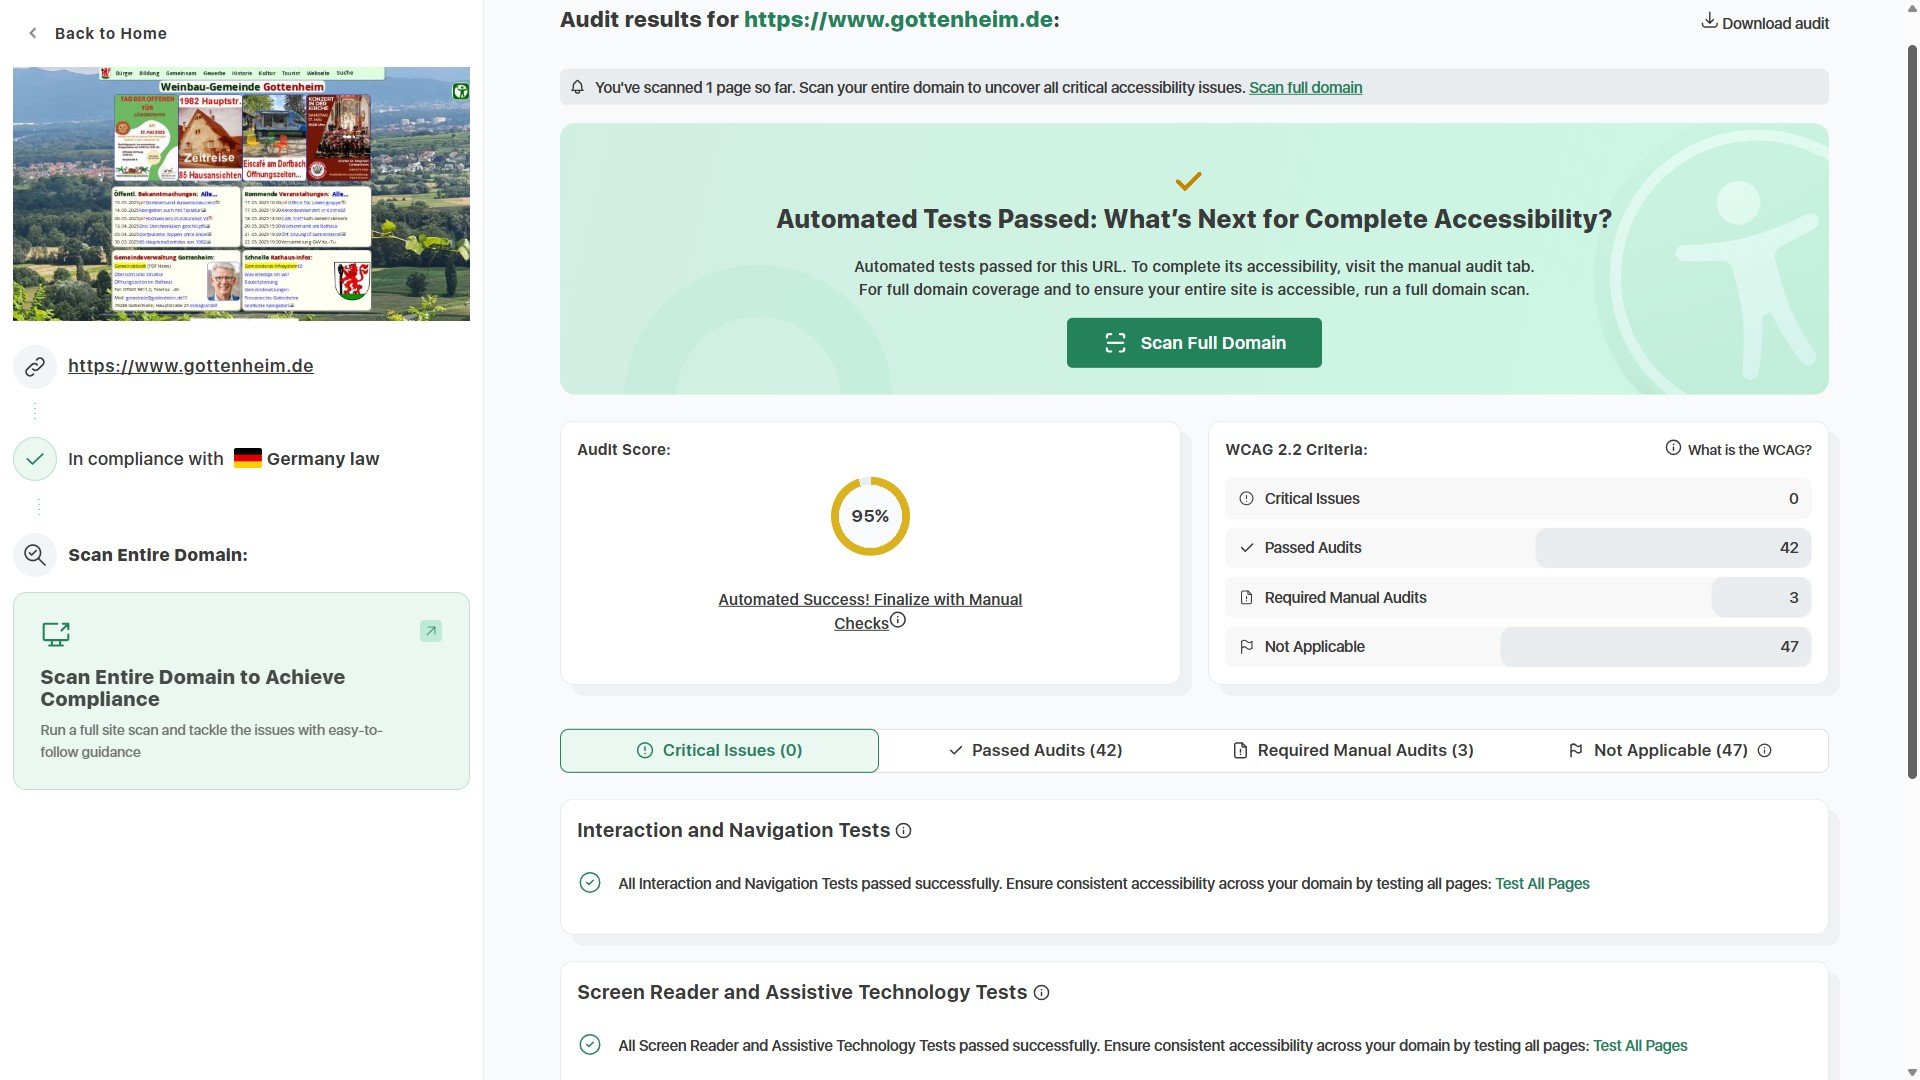Screen dimensions: 1920x1080
Task: Click the Download audit icon
Action: pos(1709,21)
